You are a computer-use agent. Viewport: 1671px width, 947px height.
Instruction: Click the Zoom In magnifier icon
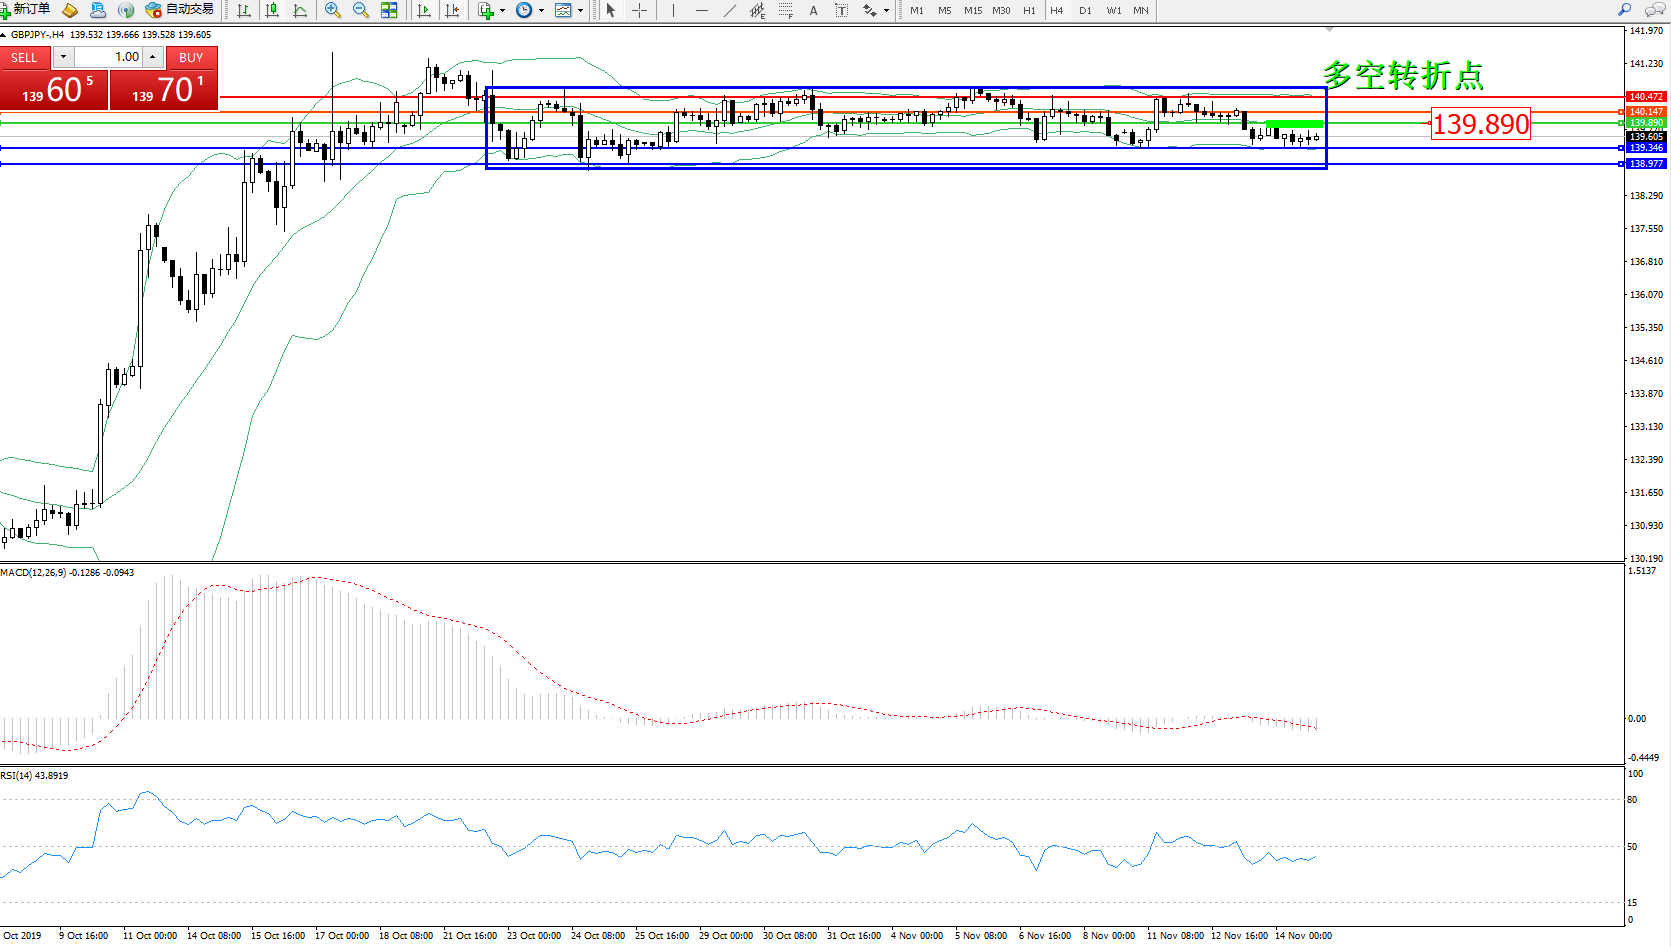[x=333, y=10]
